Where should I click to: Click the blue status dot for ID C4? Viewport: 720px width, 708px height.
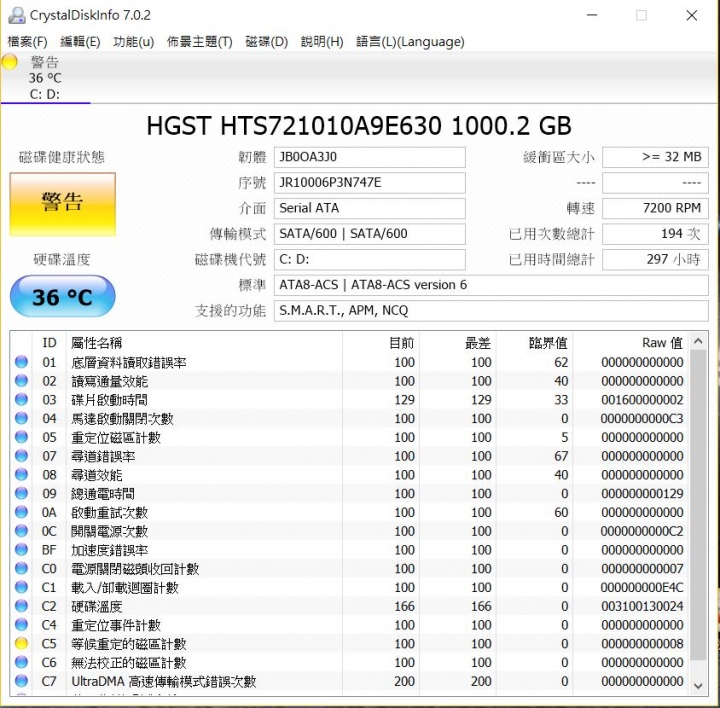21,625
